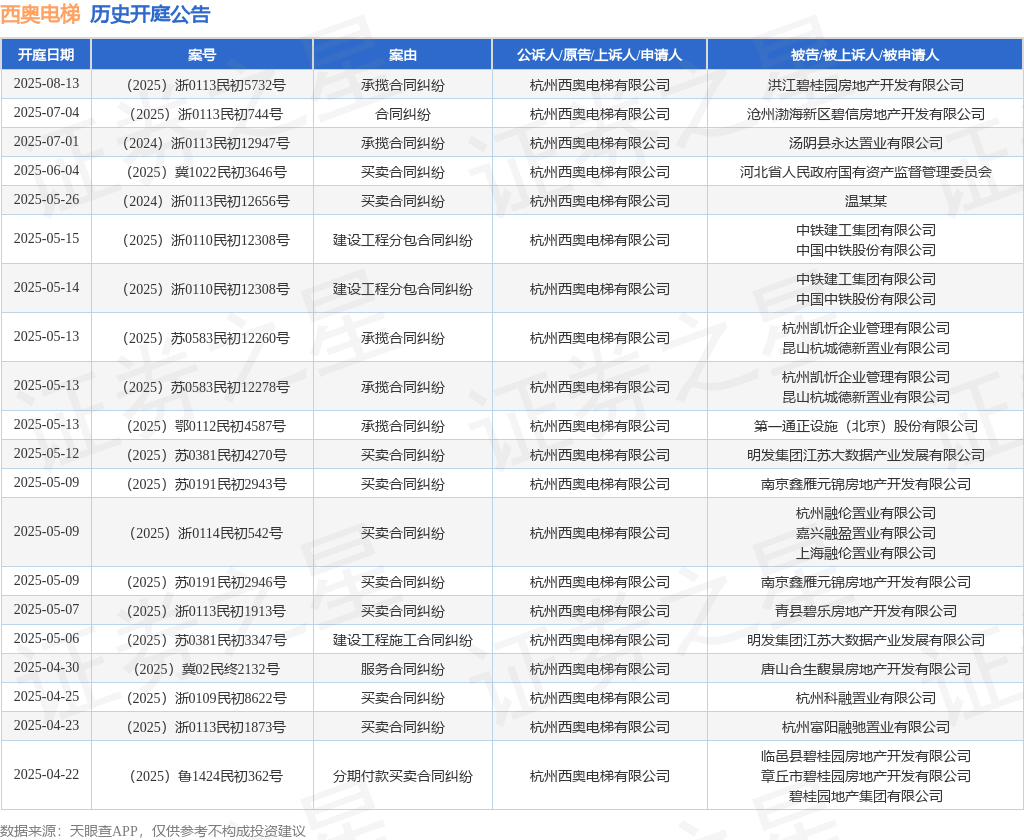Click the date 2025-05-14

pos(46,287)
